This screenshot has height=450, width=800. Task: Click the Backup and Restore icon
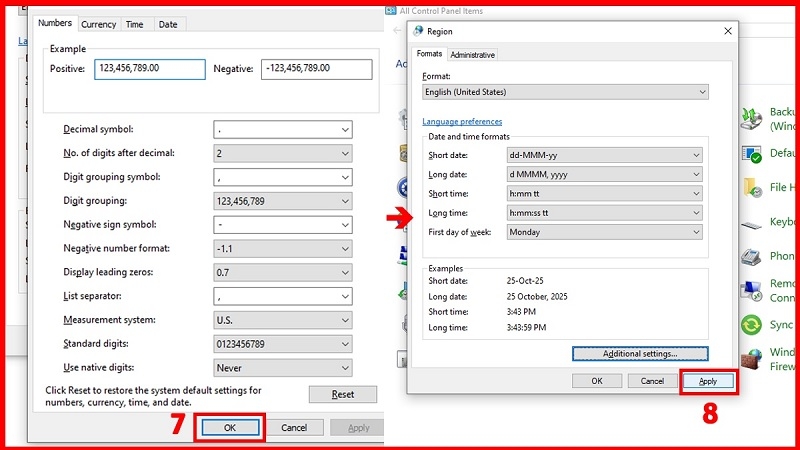752,119
